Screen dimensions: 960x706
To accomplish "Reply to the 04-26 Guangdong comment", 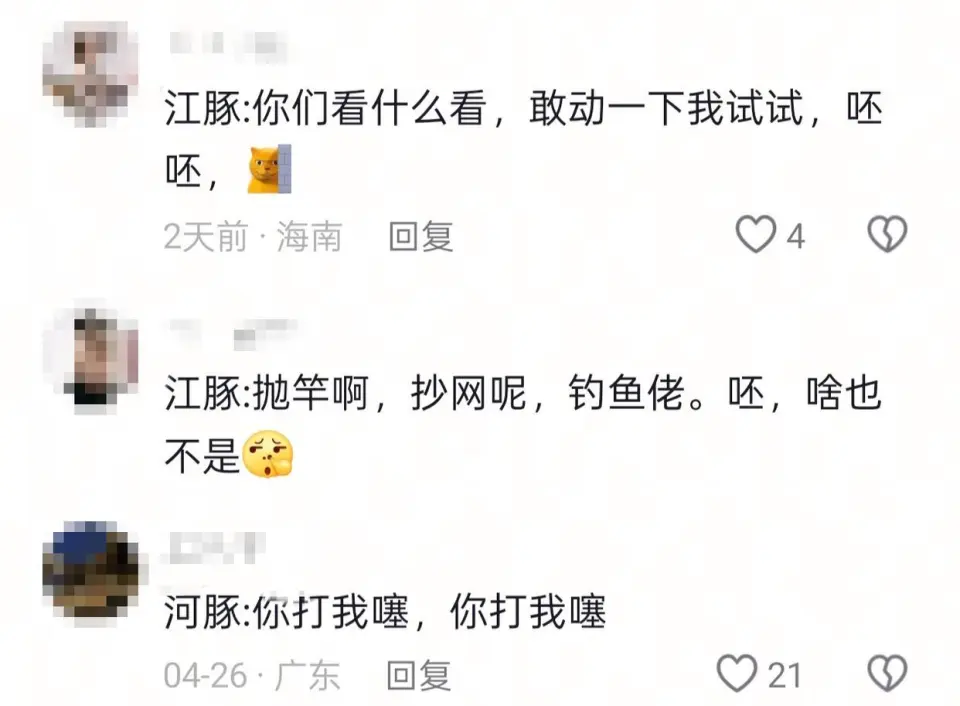I will tap(419, 675).
